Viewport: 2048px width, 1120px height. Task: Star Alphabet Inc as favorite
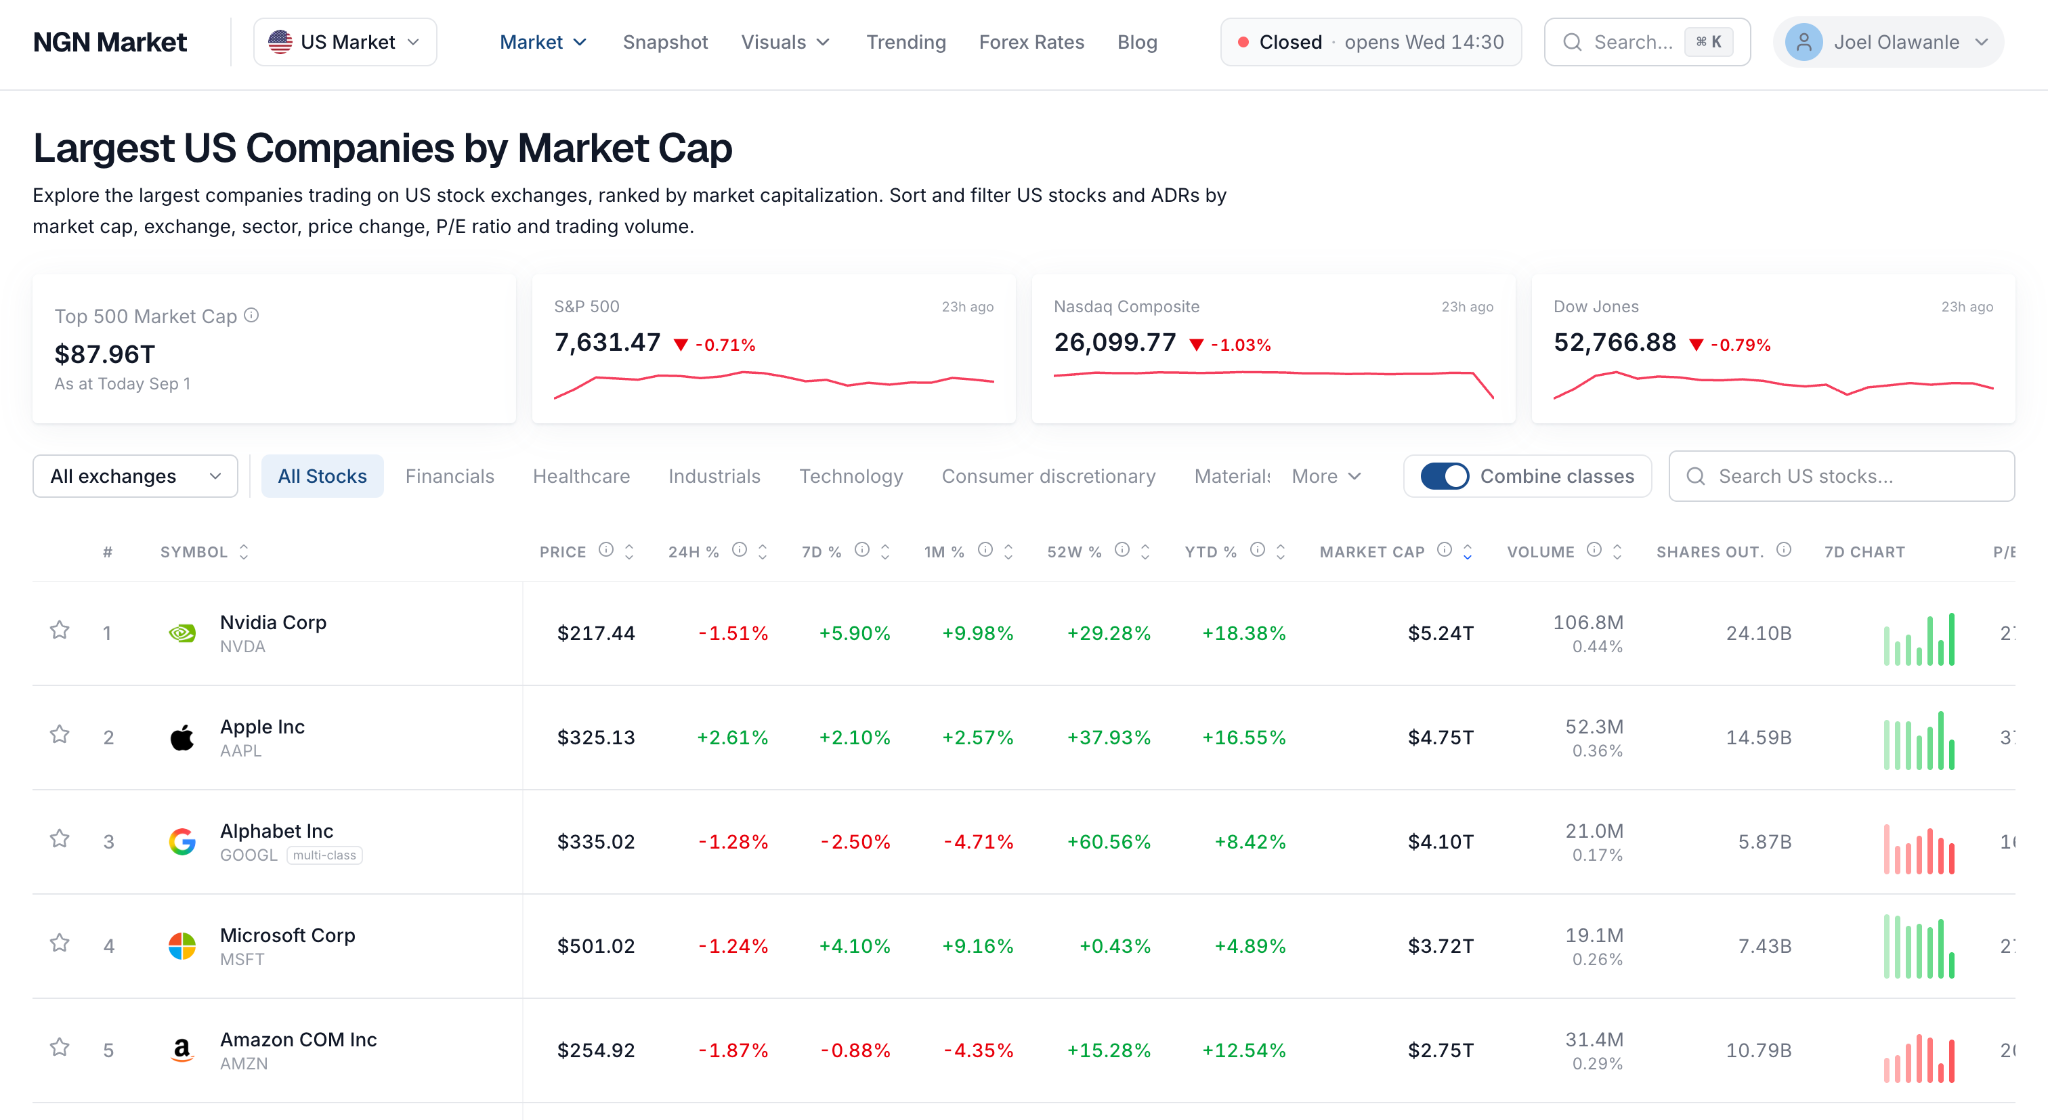(60, 838)
